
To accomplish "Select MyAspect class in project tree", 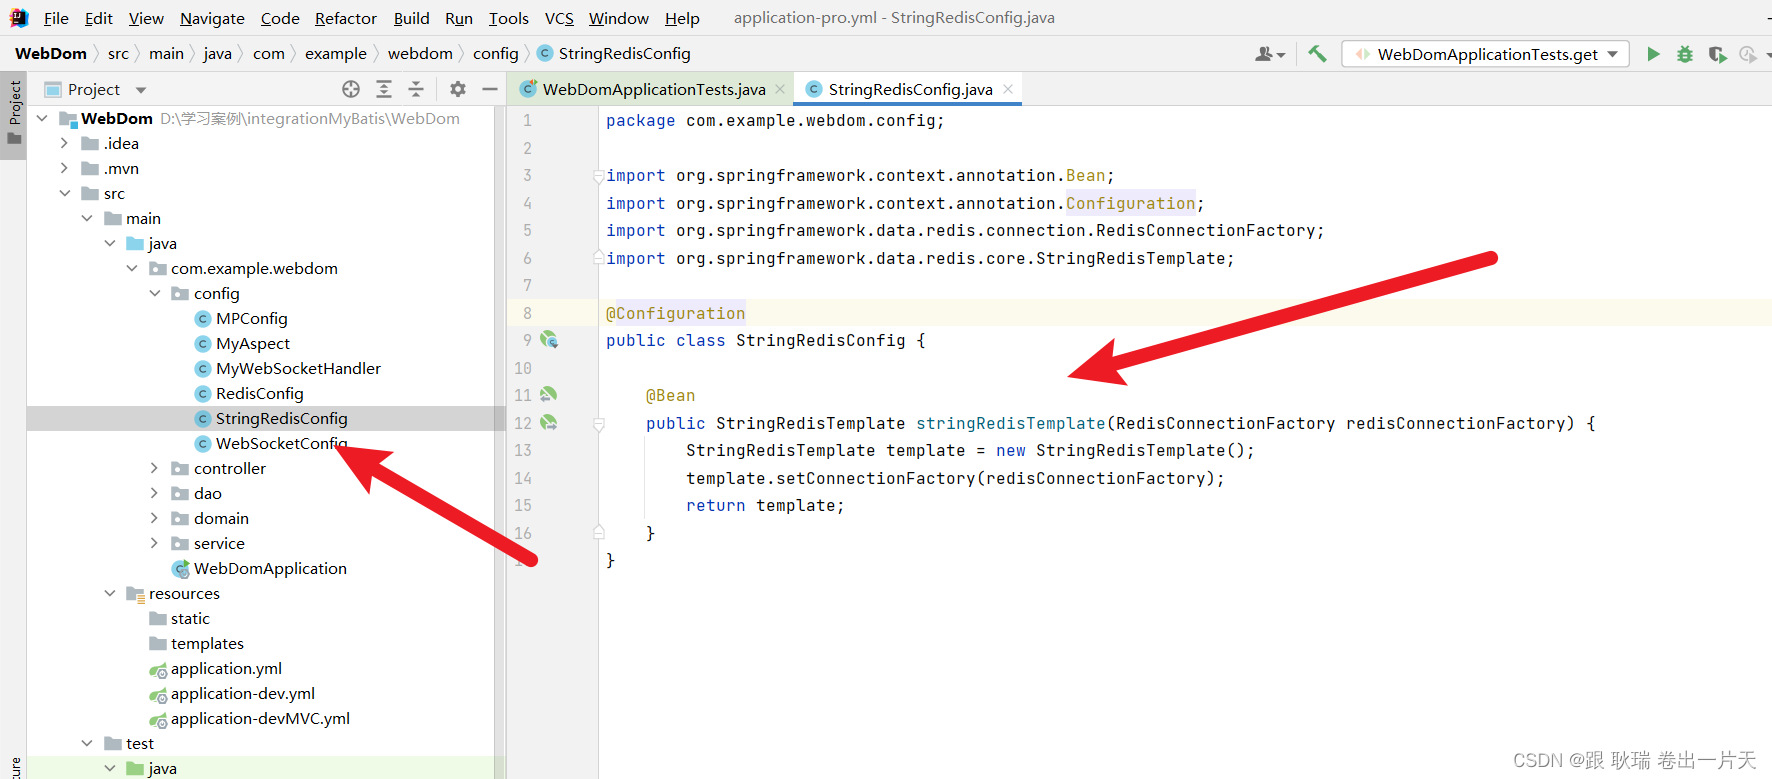I will 252,343.
